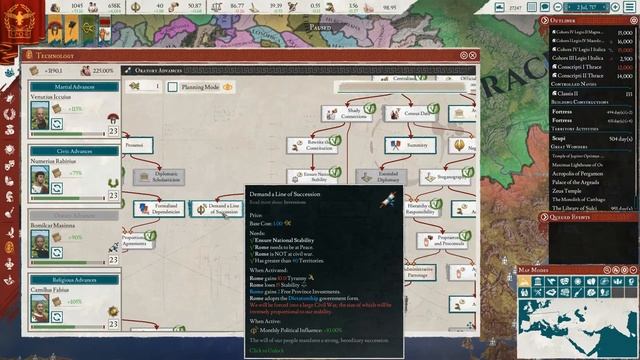Click Camillus Fabius character portrait
Viewport: 640px width, 360px height.
tap(40, 309)
